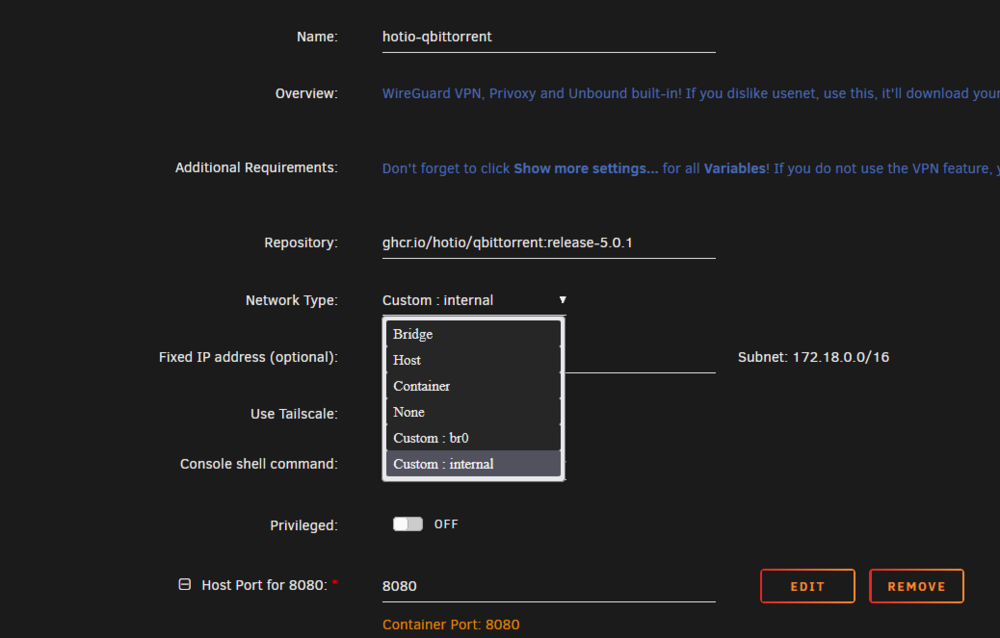Open the Show more settings link text
The width and height of the screenshot is (1000, 638).
[x=585, y=168]
